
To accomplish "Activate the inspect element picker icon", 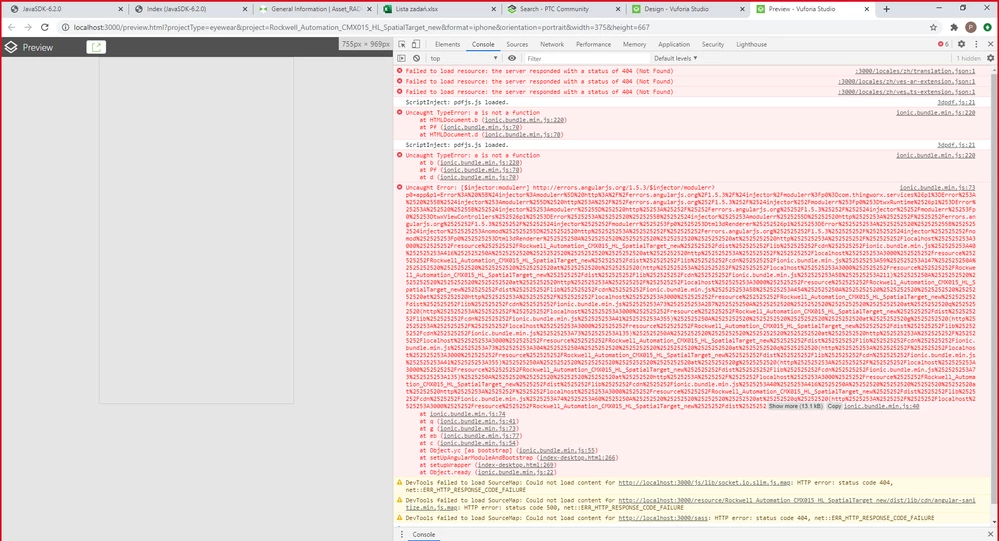I will tap(402, 44).
